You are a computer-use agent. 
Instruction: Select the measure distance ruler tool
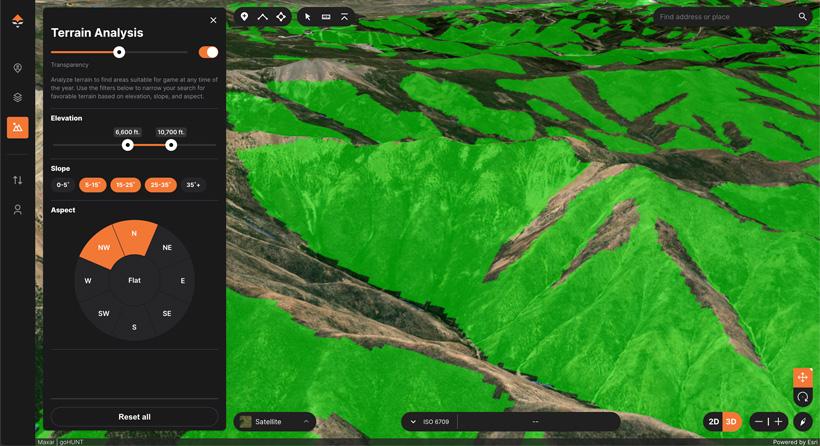point(326,17)
